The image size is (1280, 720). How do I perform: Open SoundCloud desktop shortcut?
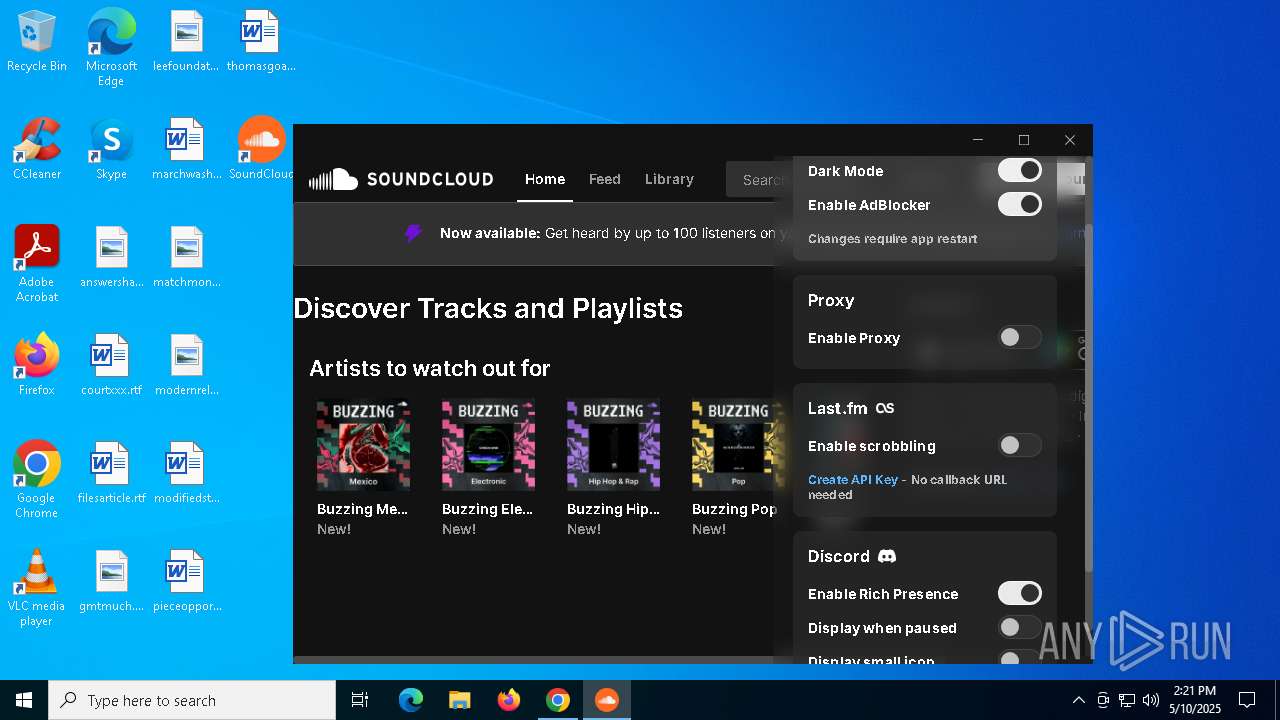[262, 149]
